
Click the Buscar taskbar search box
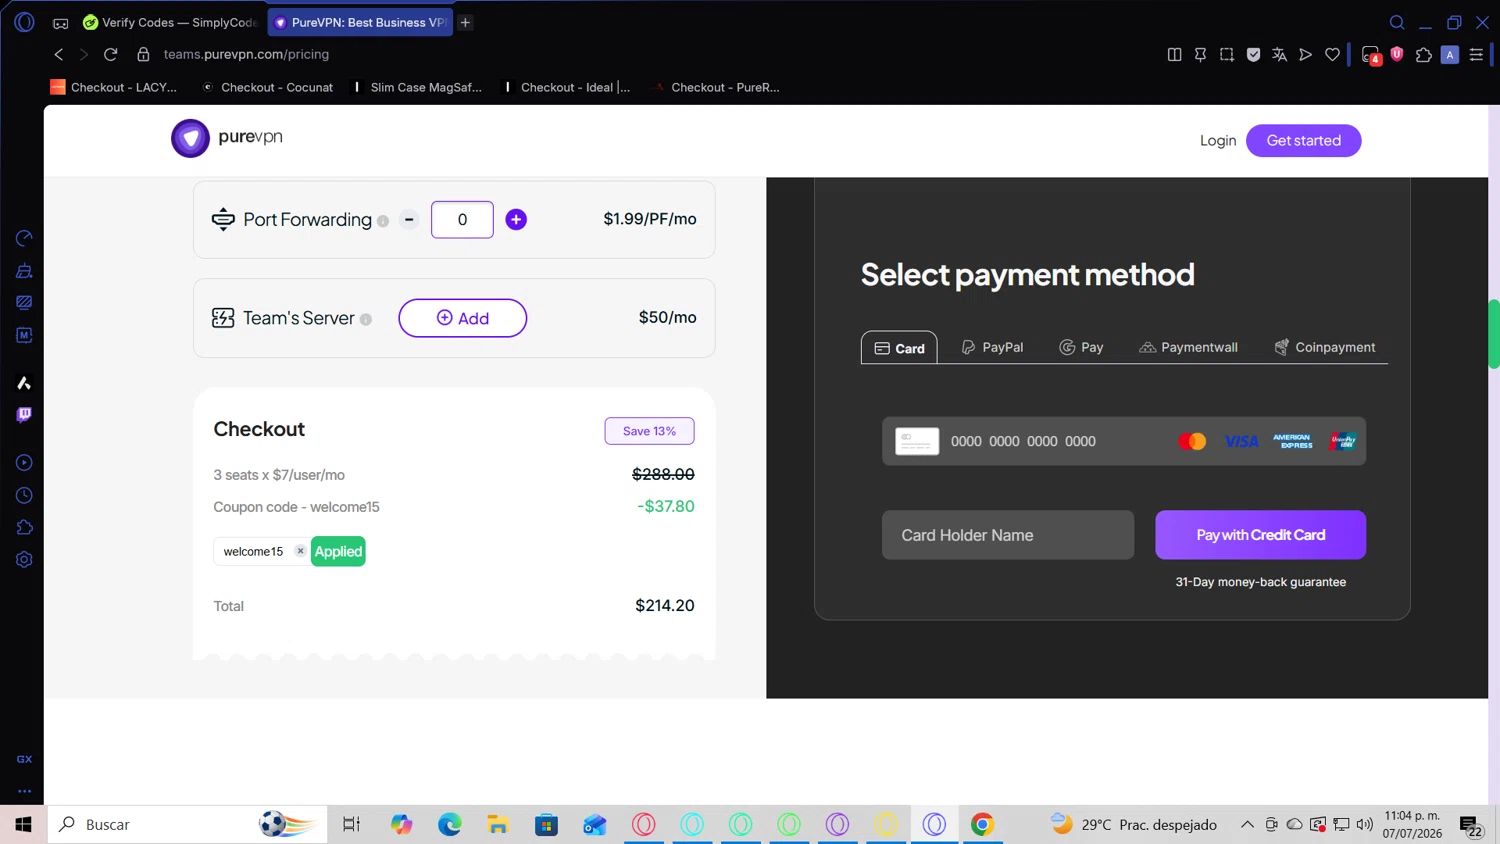click(x=187, y=824)
